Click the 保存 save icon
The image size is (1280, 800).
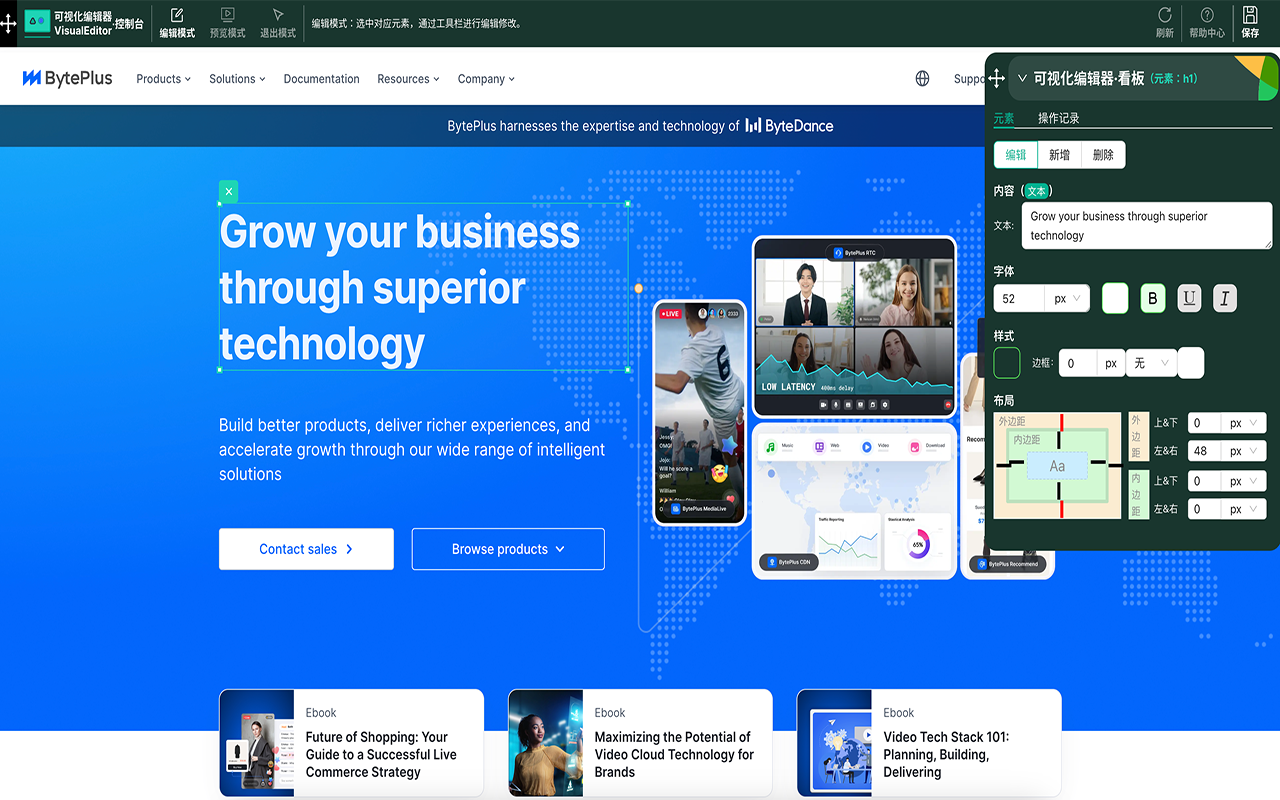(1250, 22)
